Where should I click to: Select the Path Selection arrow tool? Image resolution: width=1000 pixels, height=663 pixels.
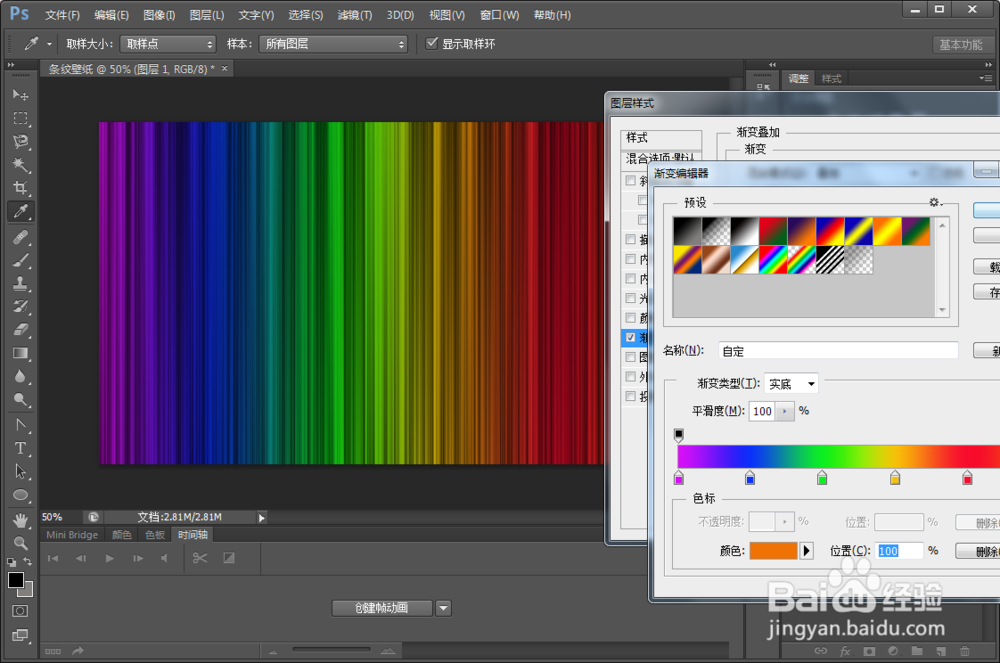tap(20, 472)
